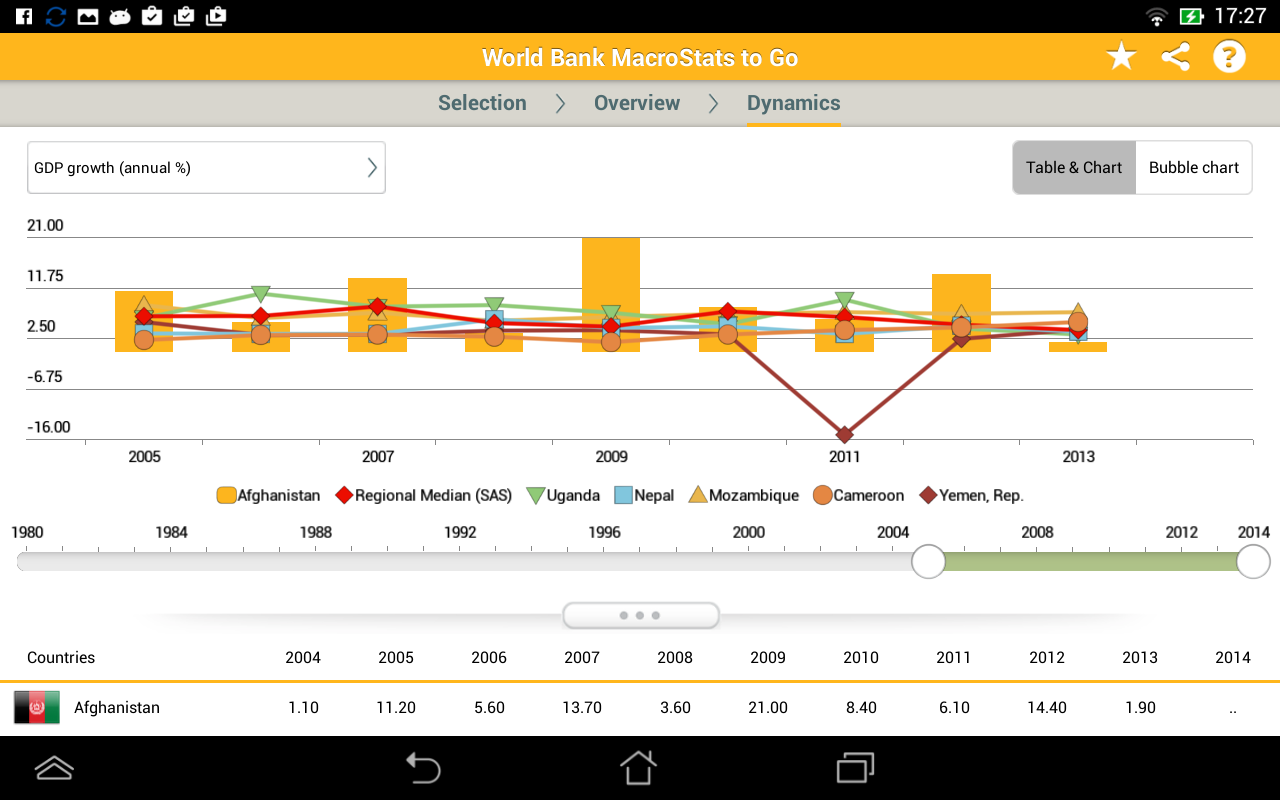This screenshot has height=800, width=1280.
Task: Click the right year range slider handle
Action: tap(1253, 562)
